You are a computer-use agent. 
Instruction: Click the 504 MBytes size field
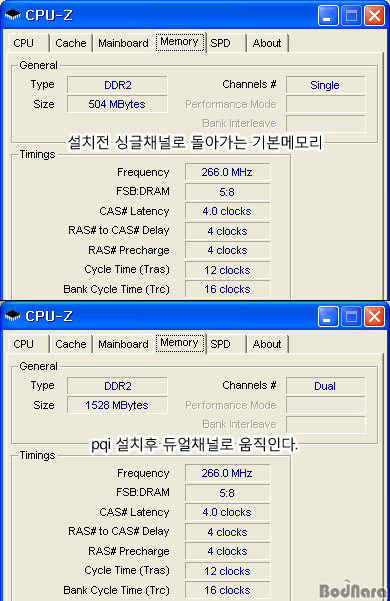117,104
